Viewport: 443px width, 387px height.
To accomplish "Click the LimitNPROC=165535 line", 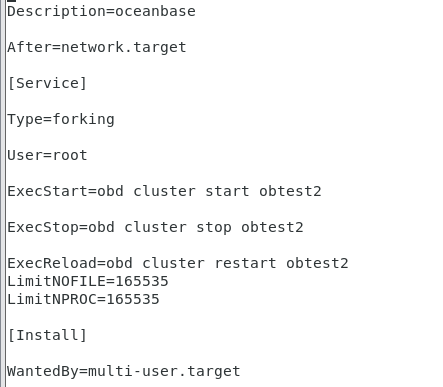I will [83, 299].
